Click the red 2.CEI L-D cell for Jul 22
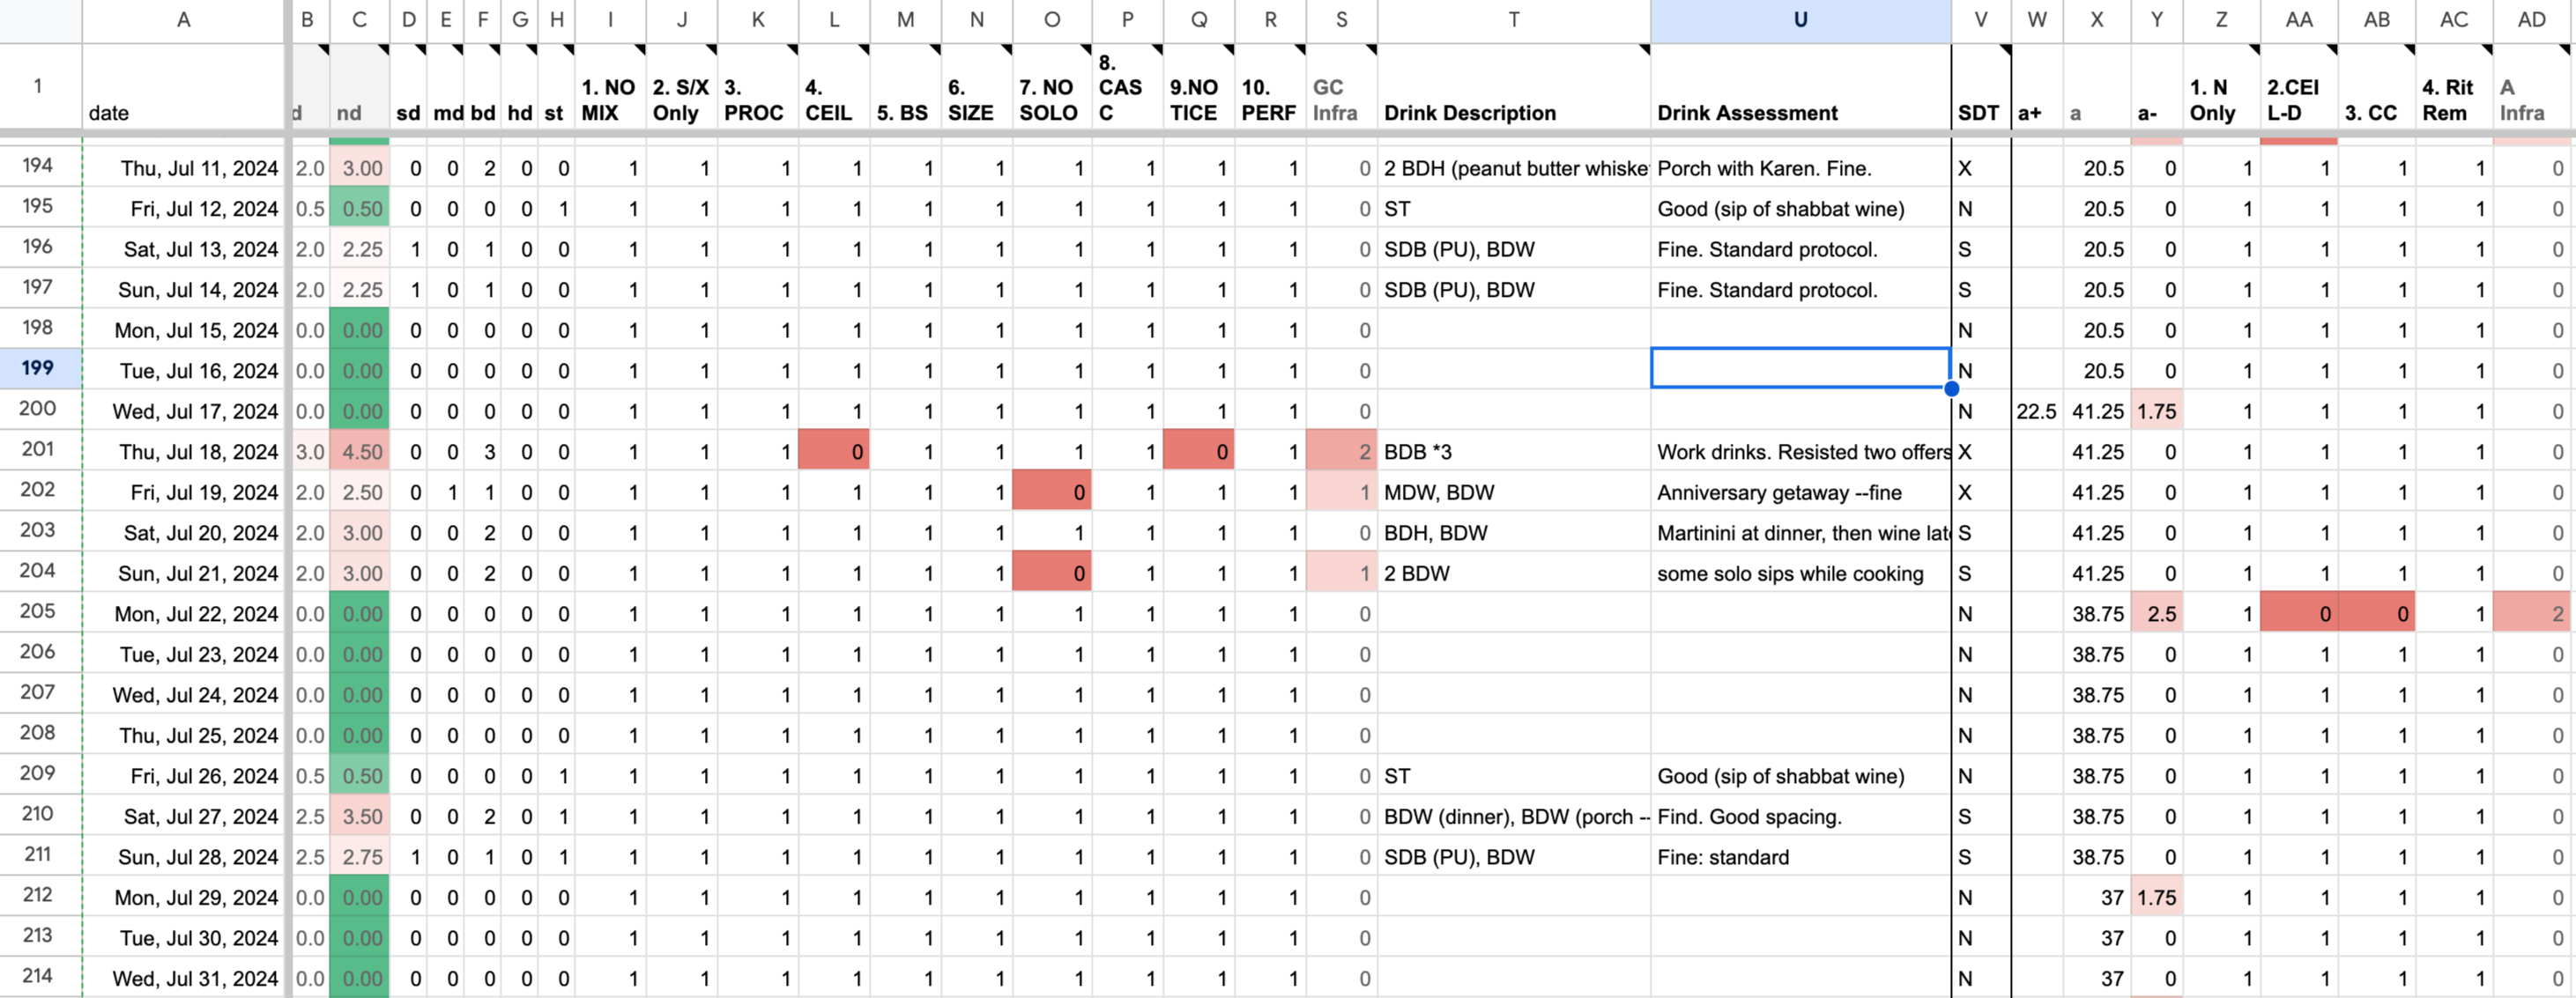 coord(2298,613)
